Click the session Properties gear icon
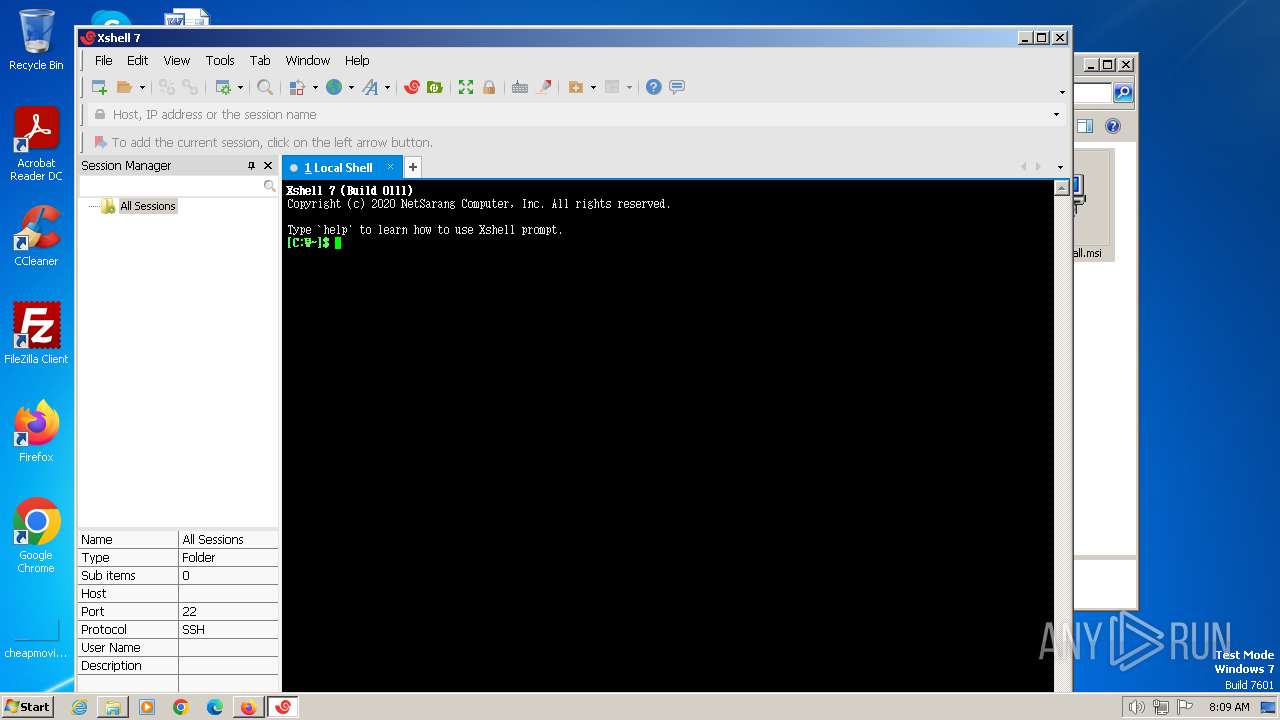 click(223, 87)
